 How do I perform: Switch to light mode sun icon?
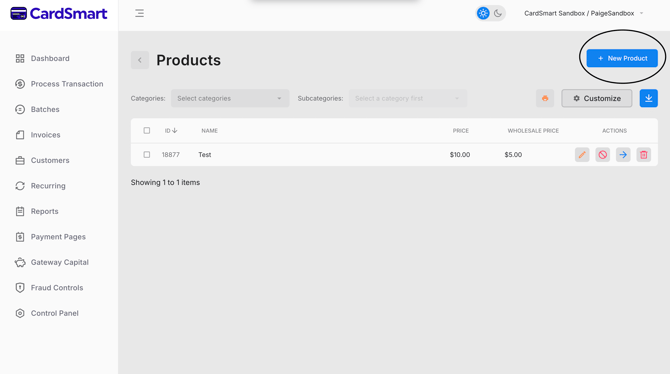tap(483, 13)
